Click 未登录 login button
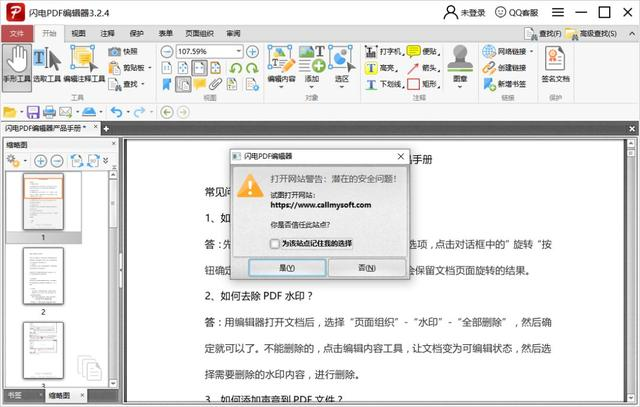The width and height of the screenshot is (640, 407). click(464, 13)
